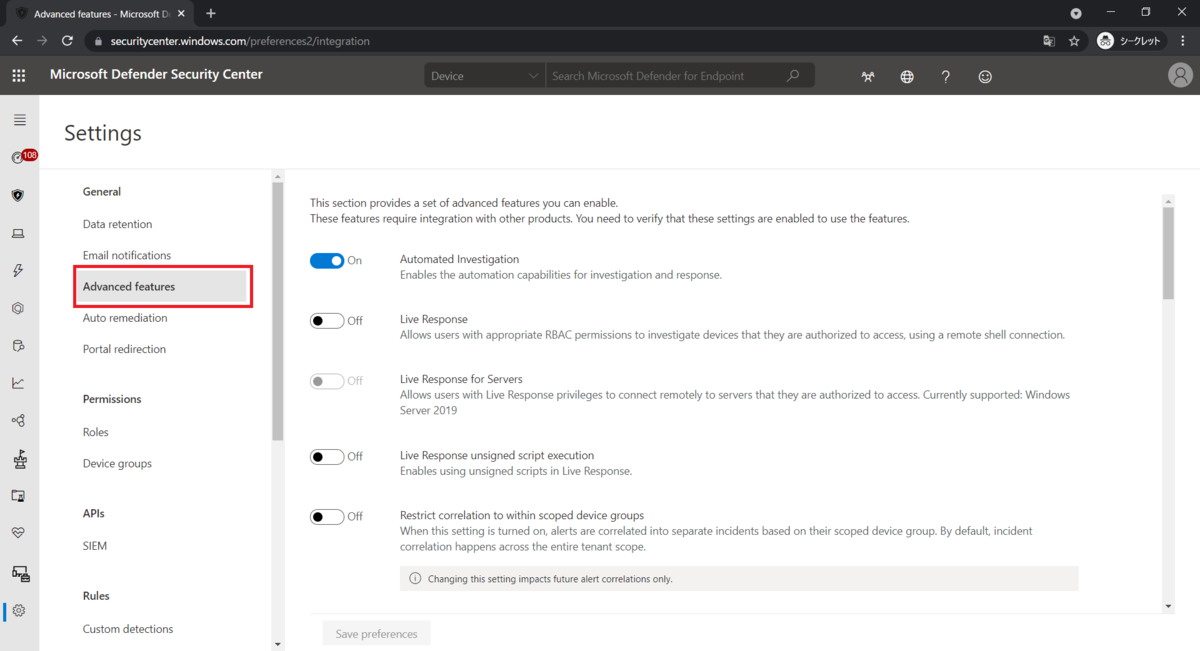Click the settings menu scrollbar thumb

[278, 312]
